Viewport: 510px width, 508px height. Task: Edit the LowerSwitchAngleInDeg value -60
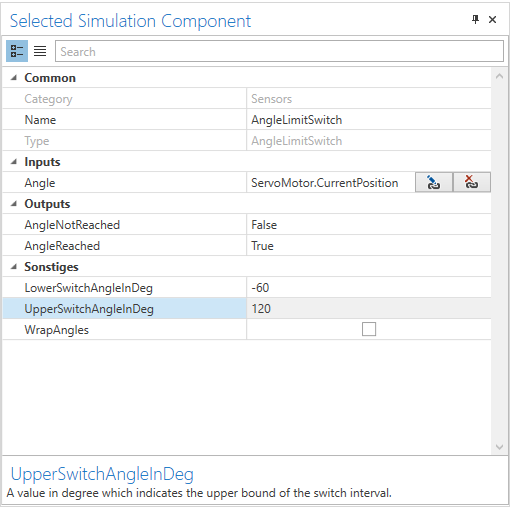(x=260, y=288)
